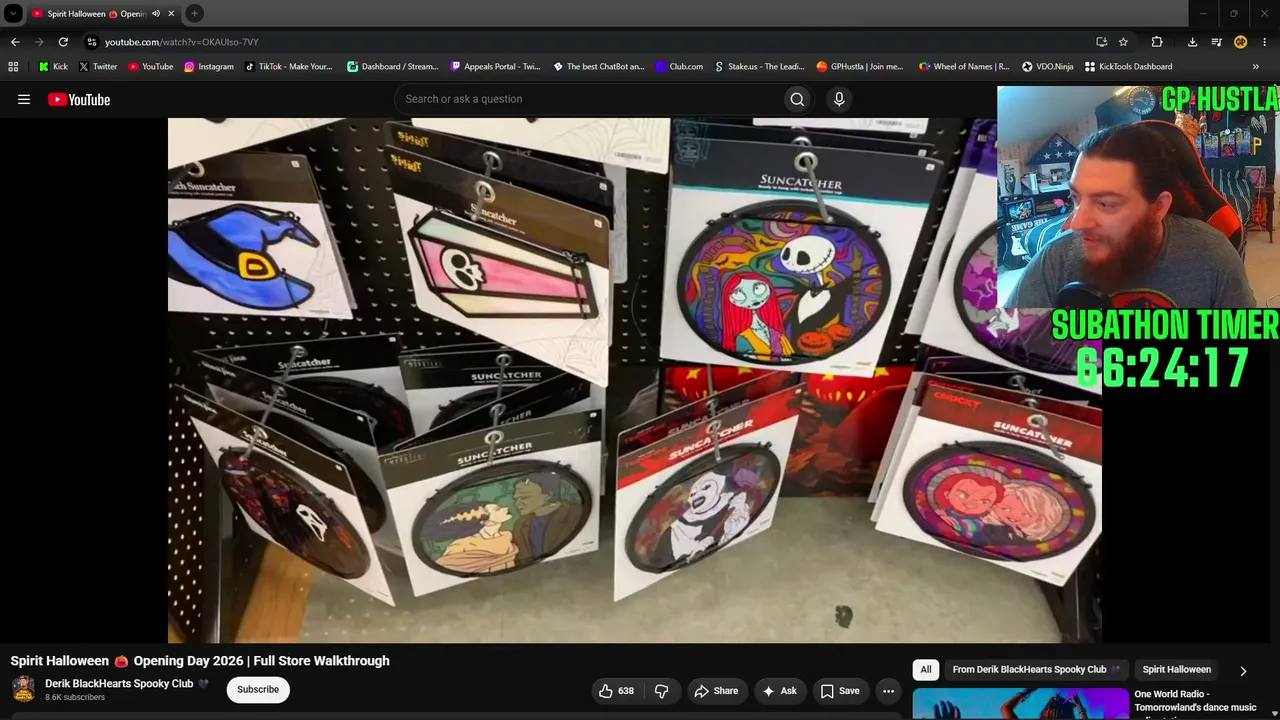Mute the Spirit Halloween tab audio icon
Screen dimensions: 1280x720
[155, 14]
